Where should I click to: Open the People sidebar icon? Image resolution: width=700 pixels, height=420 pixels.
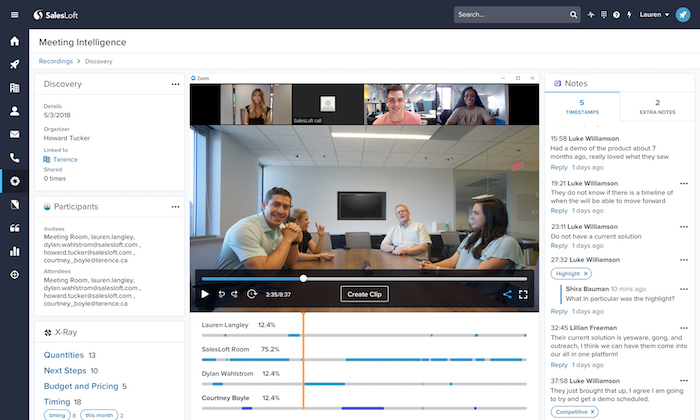[x=15, y=111]
